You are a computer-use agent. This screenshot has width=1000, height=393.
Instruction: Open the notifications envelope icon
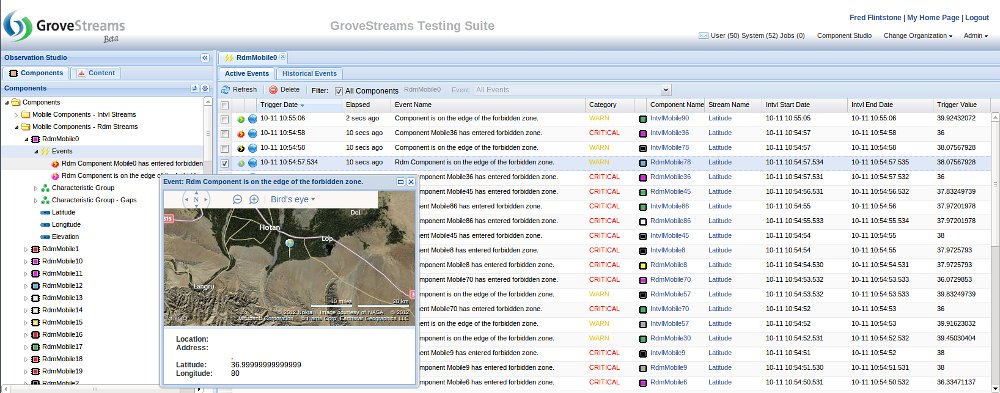[x=703, y=36]
